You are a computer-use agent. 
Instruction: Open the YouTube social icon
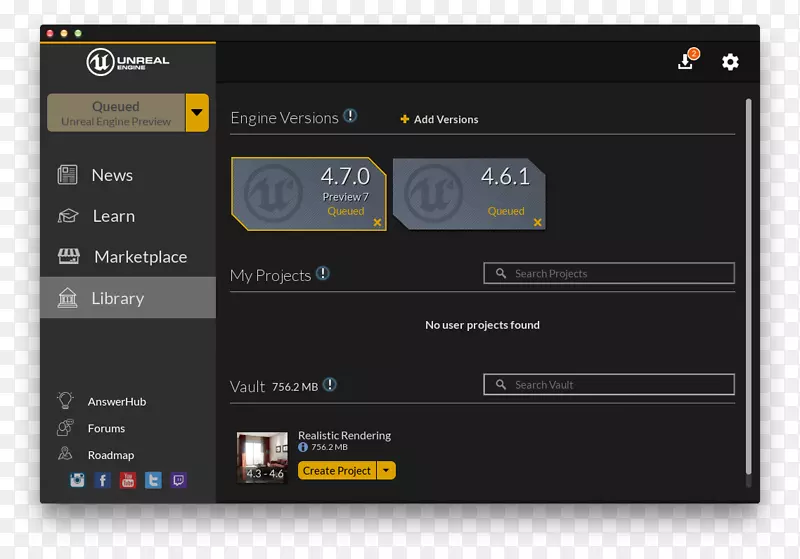click(x=128, y=480)
